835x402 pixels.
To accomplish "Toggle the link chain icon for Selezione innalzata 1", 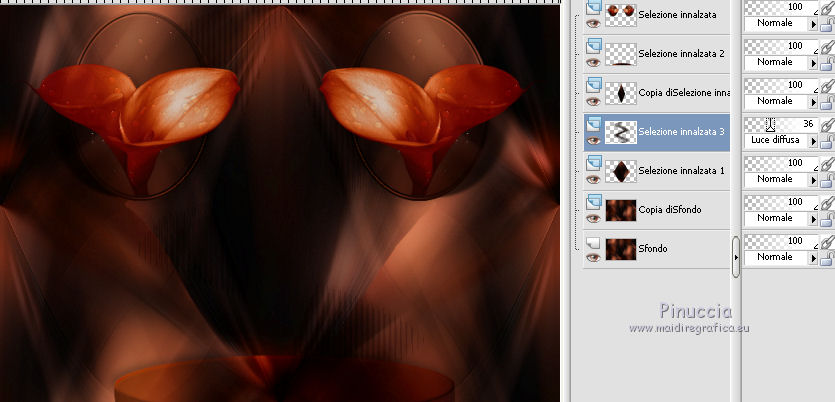I will (827, 165).
